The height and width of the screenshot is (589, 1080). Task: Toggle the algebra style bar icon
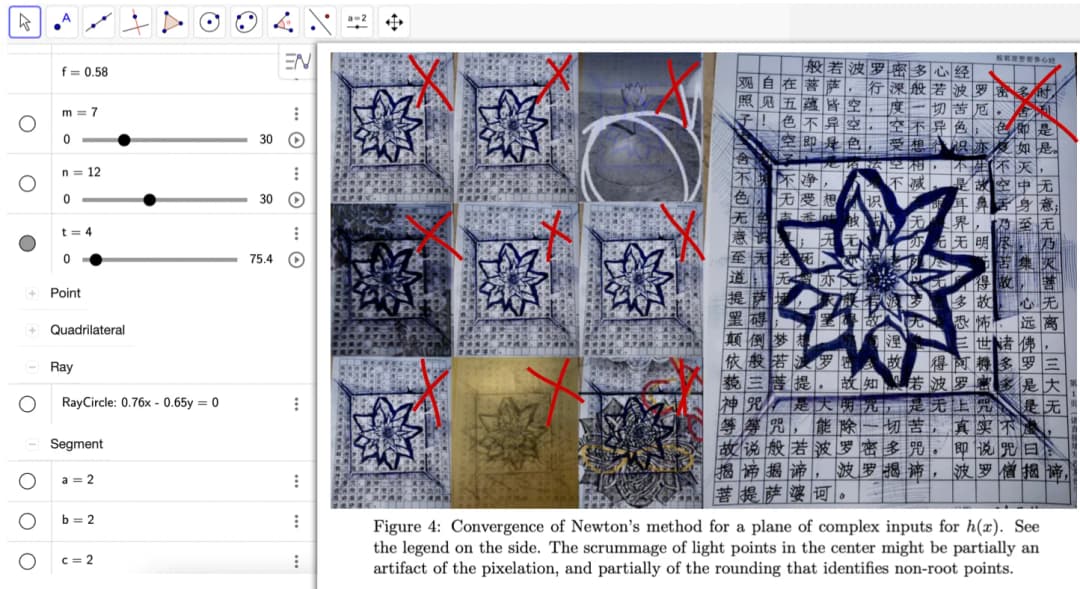(x=298, y=62)
